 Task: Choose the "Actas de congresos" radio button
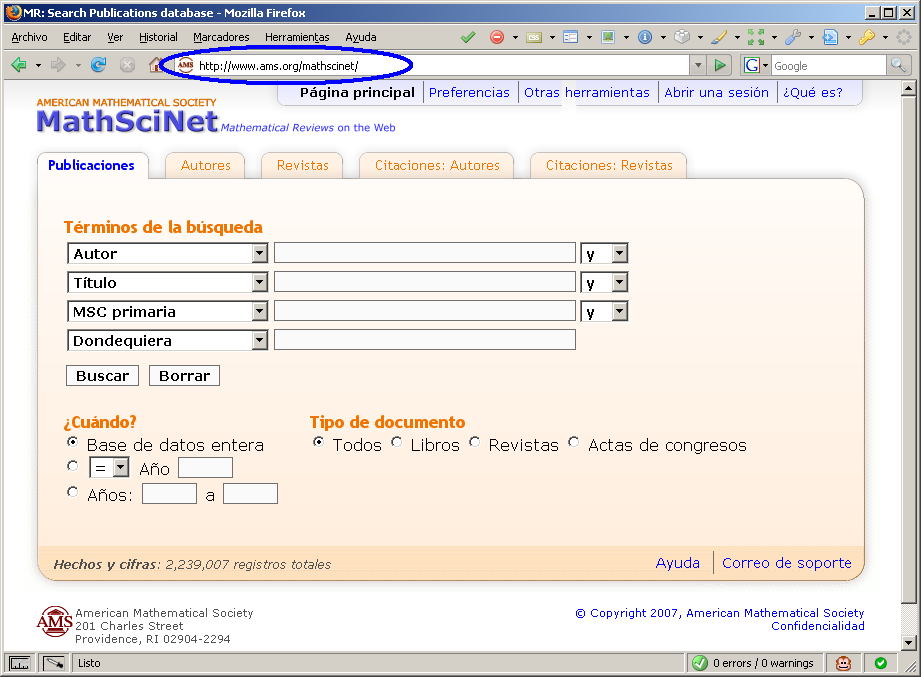tap(574, 441)
